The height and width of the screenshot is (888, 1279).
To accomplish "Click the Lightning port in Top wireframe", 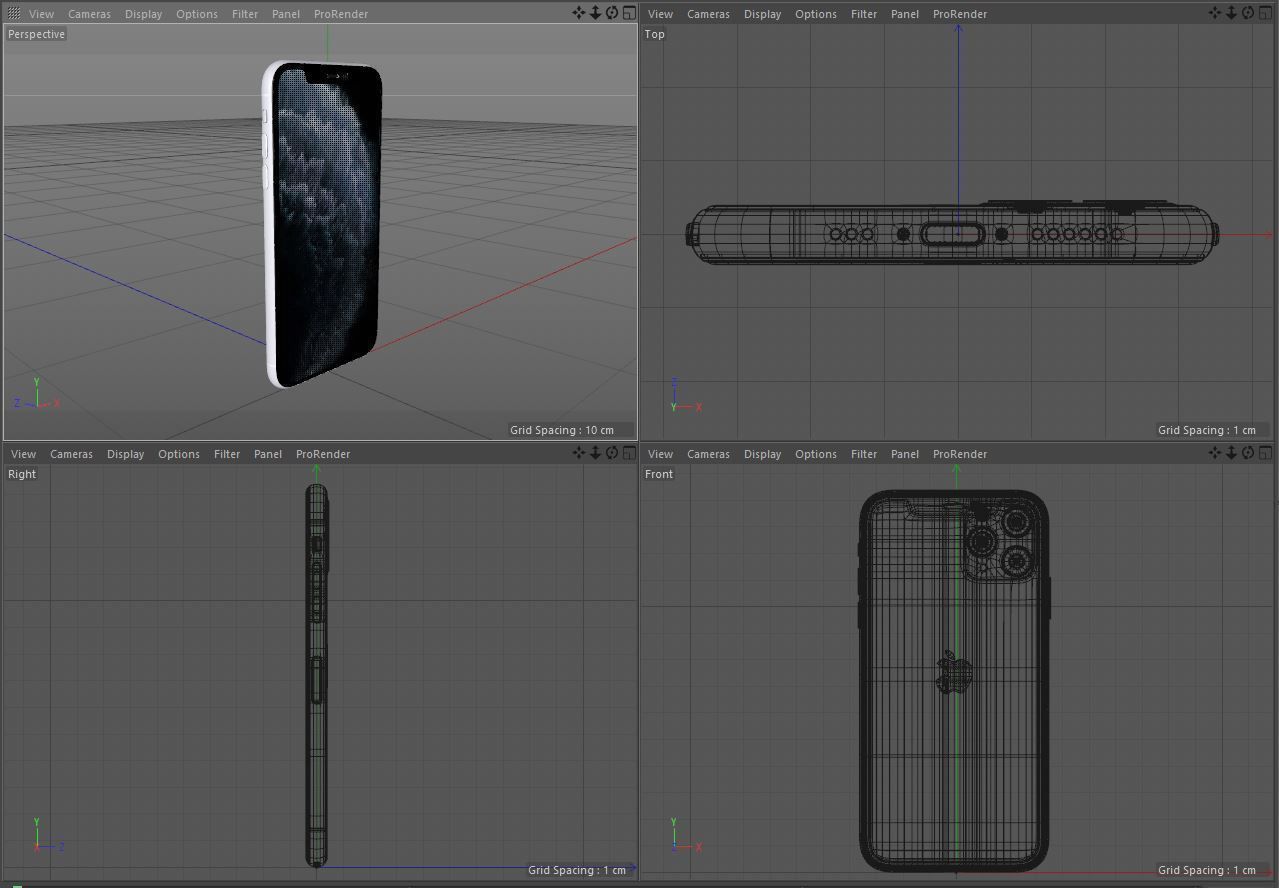I will tap(952, 234).
